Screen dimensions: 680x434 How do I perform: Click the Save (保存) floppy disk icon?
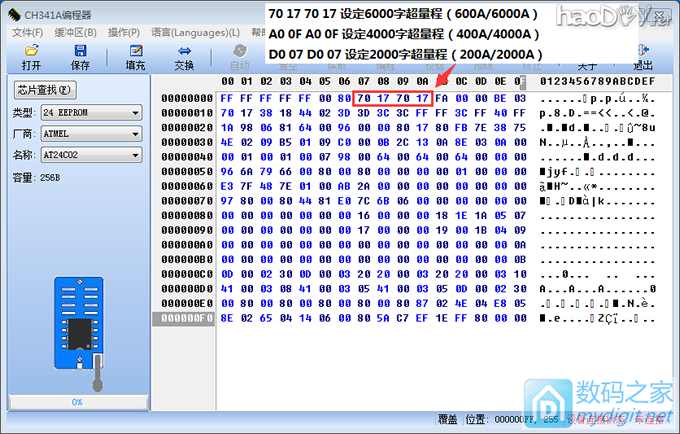point(80,50)
